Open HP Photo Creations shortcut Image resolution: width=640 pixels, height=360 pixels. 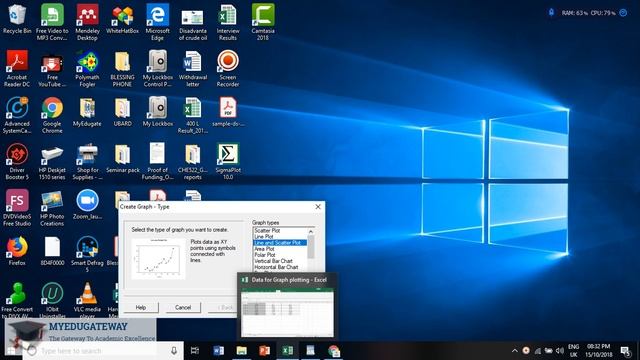(52, 208)
